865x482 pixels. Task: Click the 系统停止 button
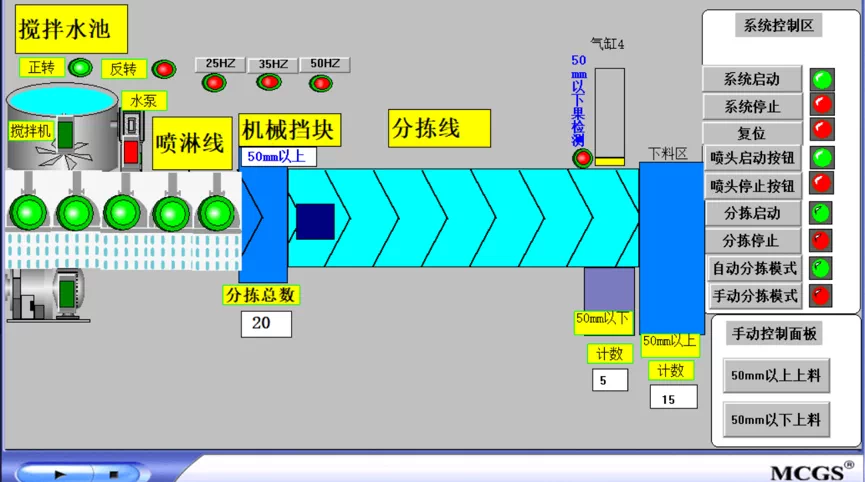(752, 106)
